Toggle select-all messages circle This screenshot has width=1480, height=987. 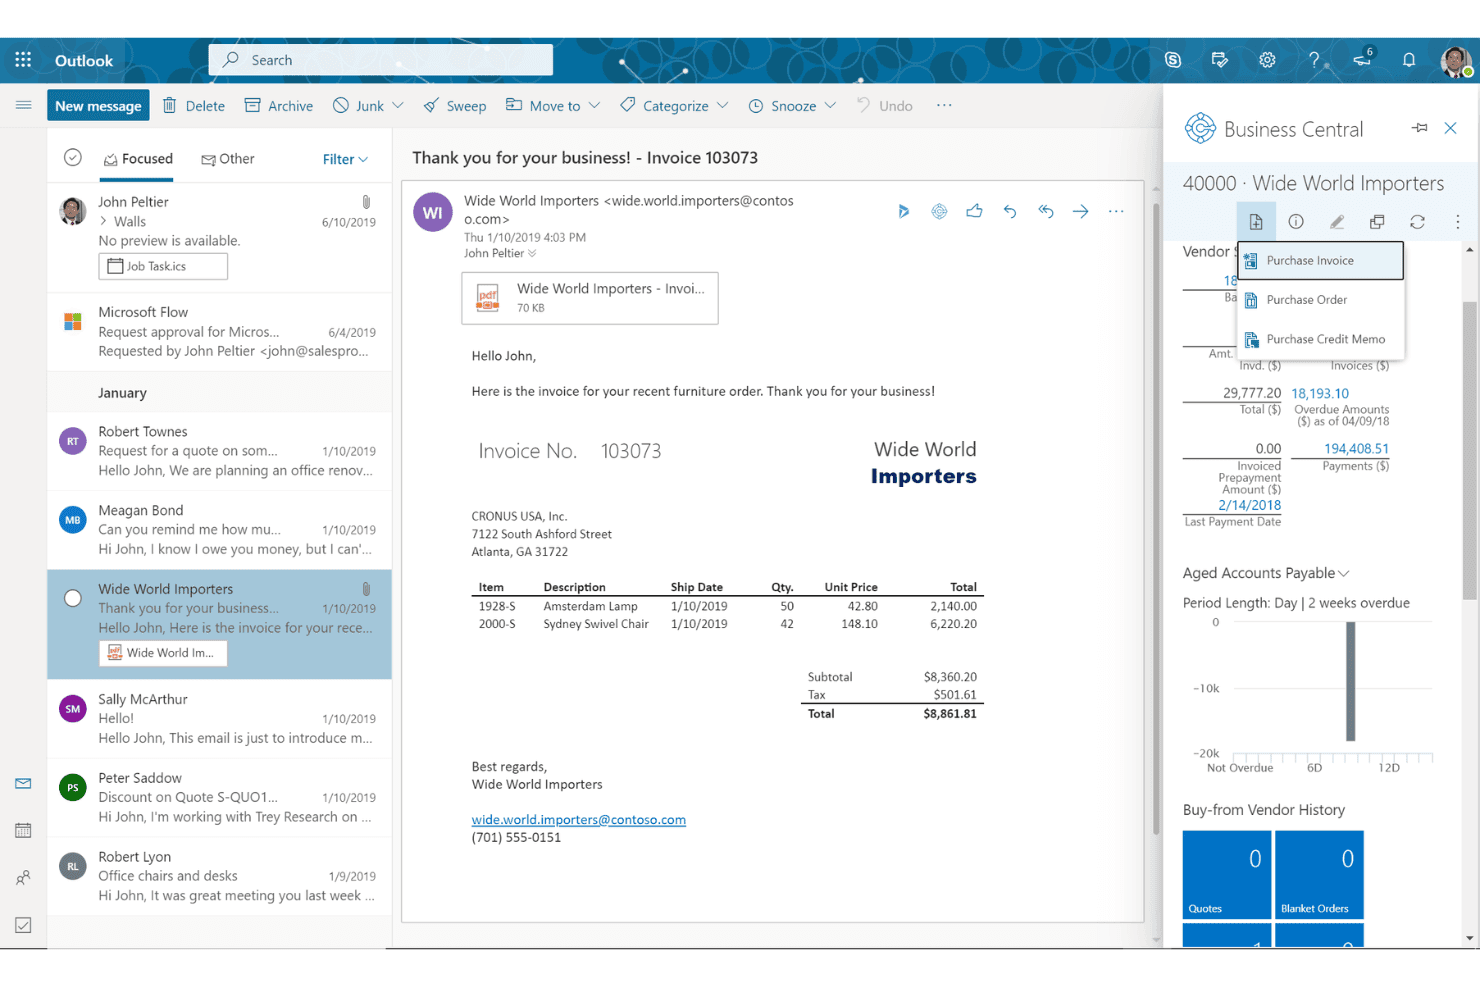point(73,157)
